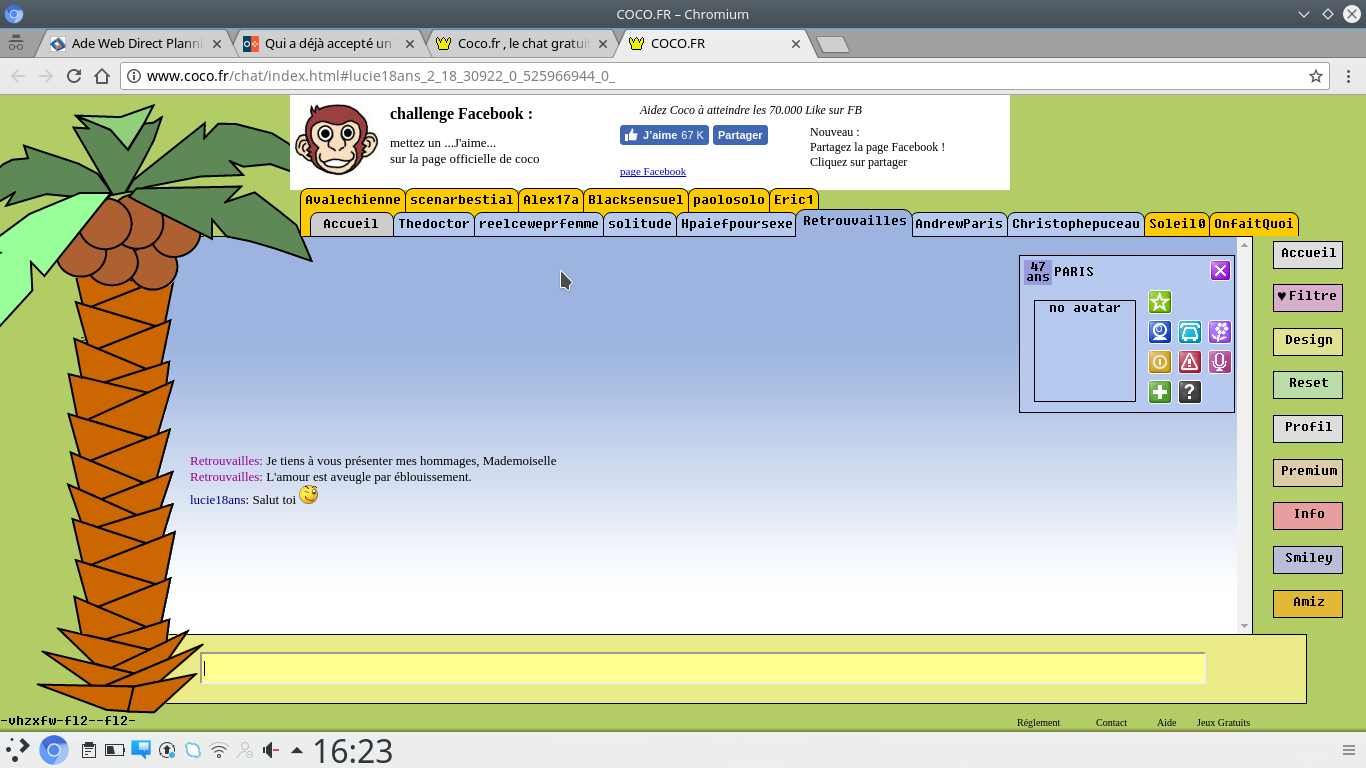
Task: Focus the yellow chat message input
Action: [x=703, y=668]
